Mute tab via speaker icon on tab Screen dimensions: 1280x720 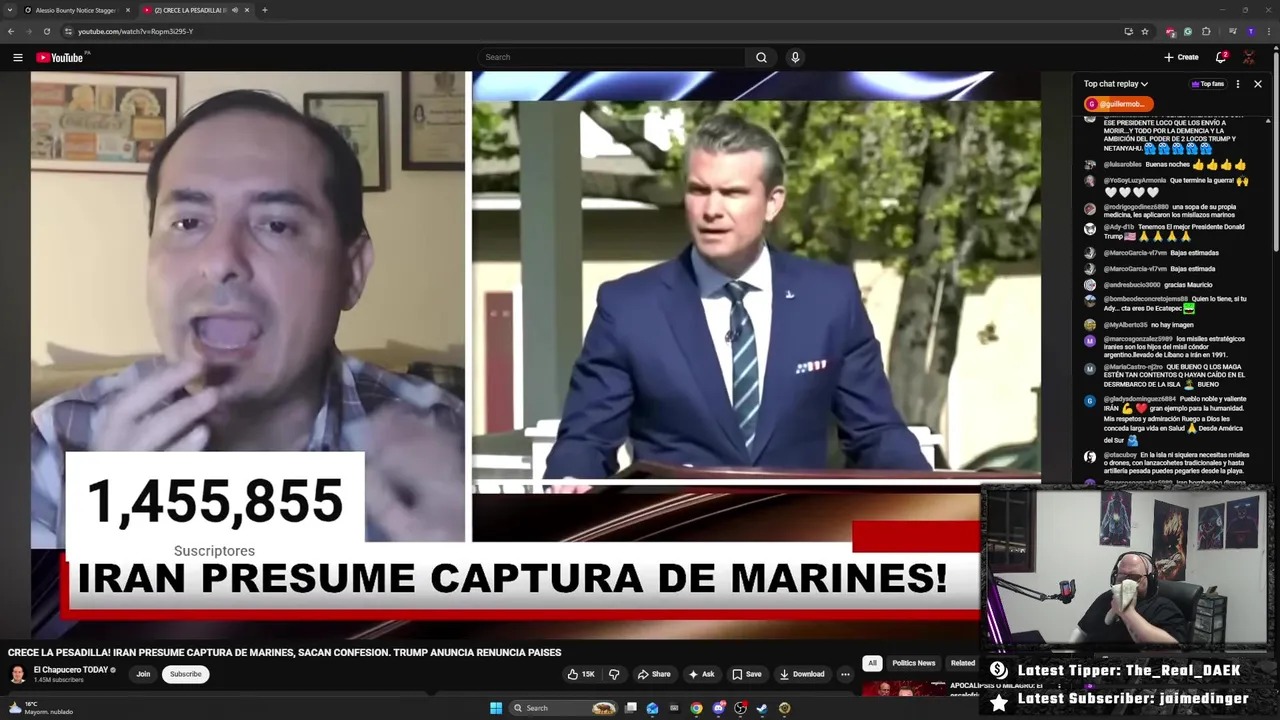(x=235, y=10)
